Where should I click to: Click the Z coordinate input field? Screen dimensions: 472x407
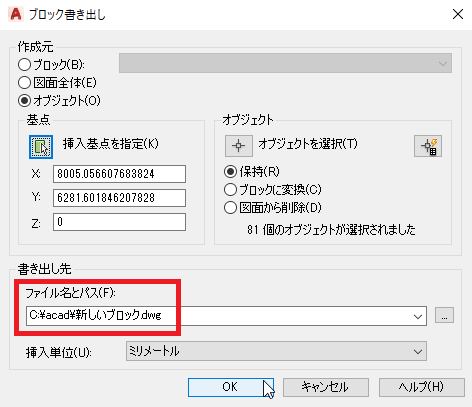coord(119,222)
